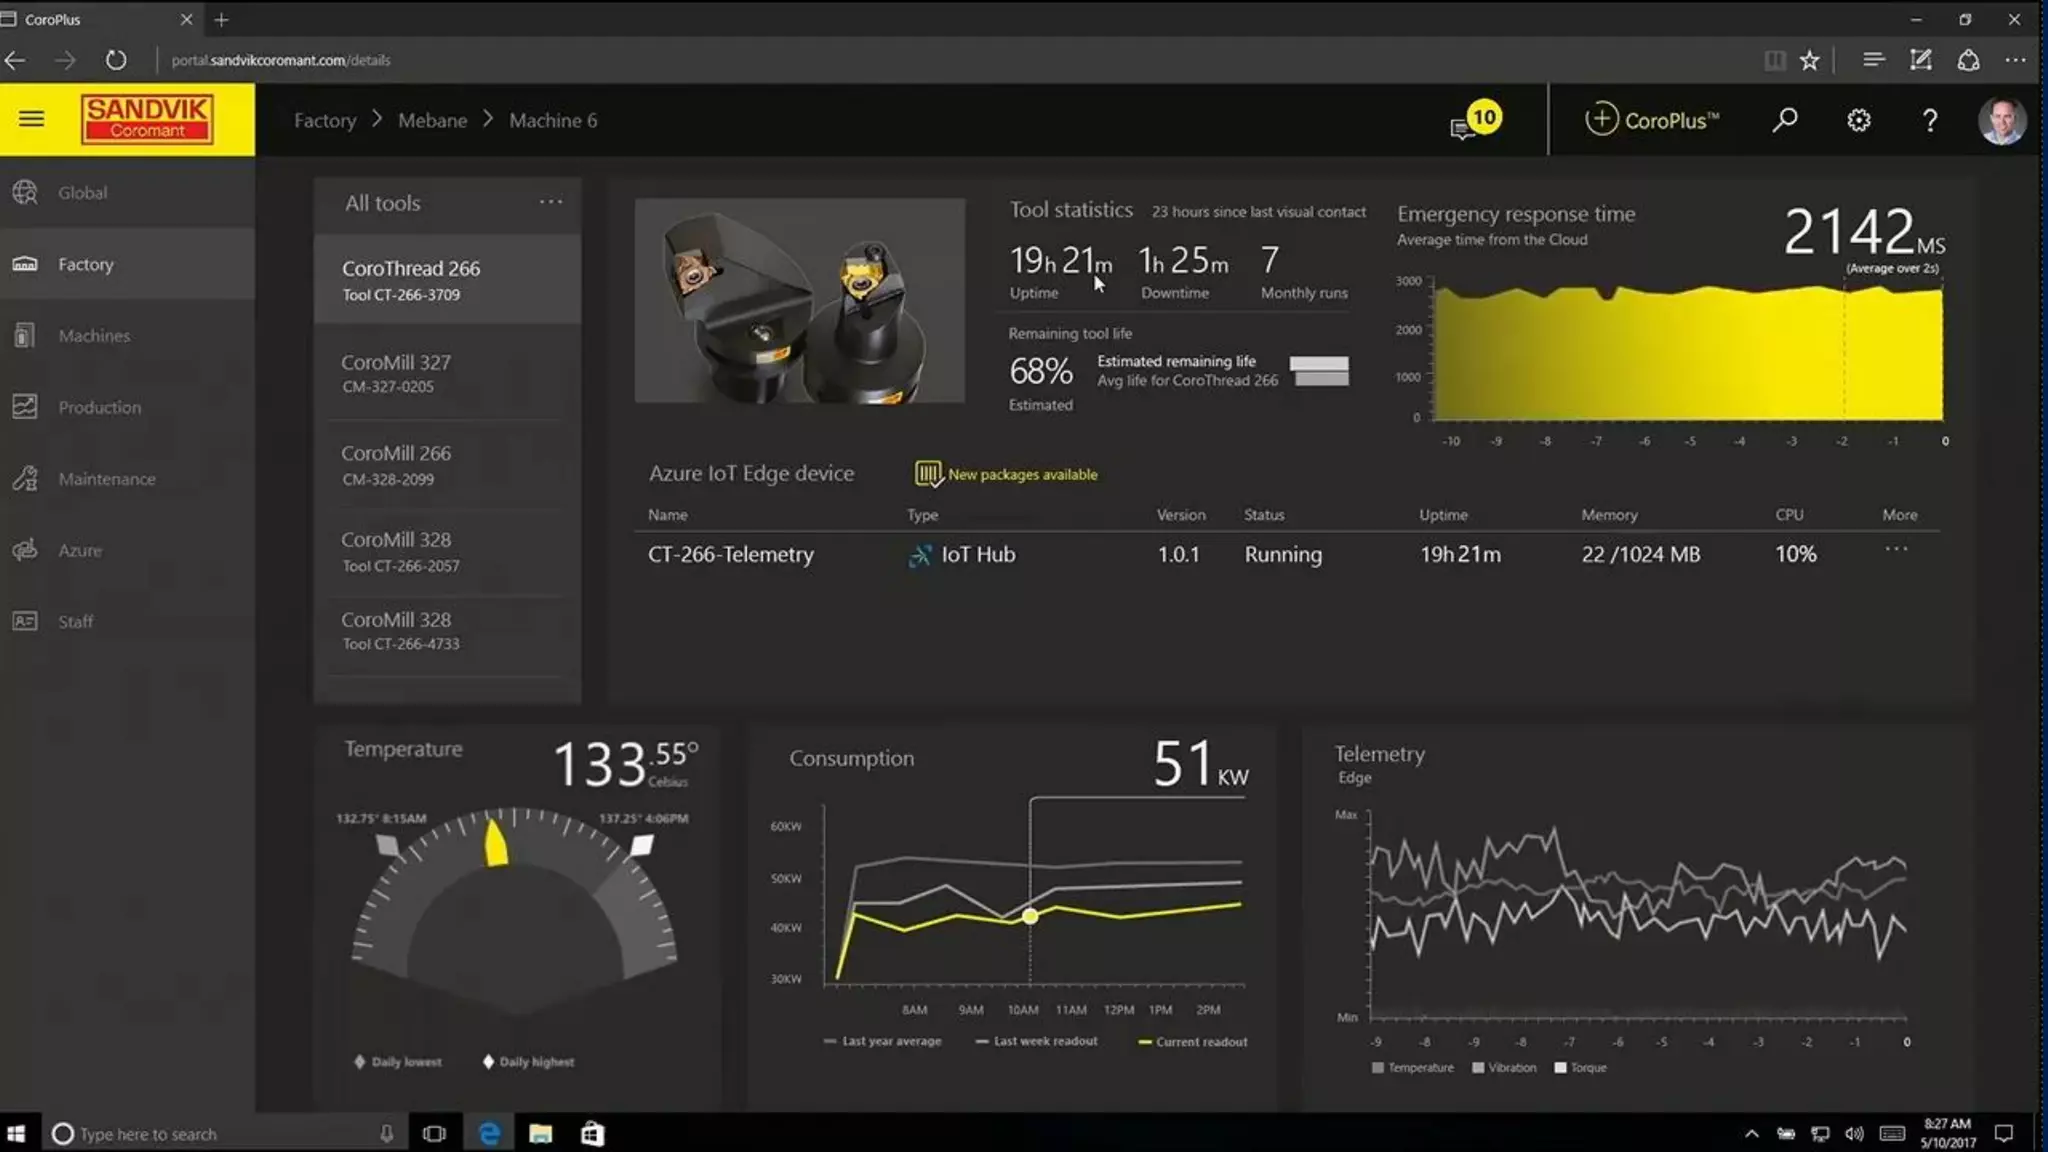Toggle the Vibration legend box in Telemetry

(1478, 1068)
